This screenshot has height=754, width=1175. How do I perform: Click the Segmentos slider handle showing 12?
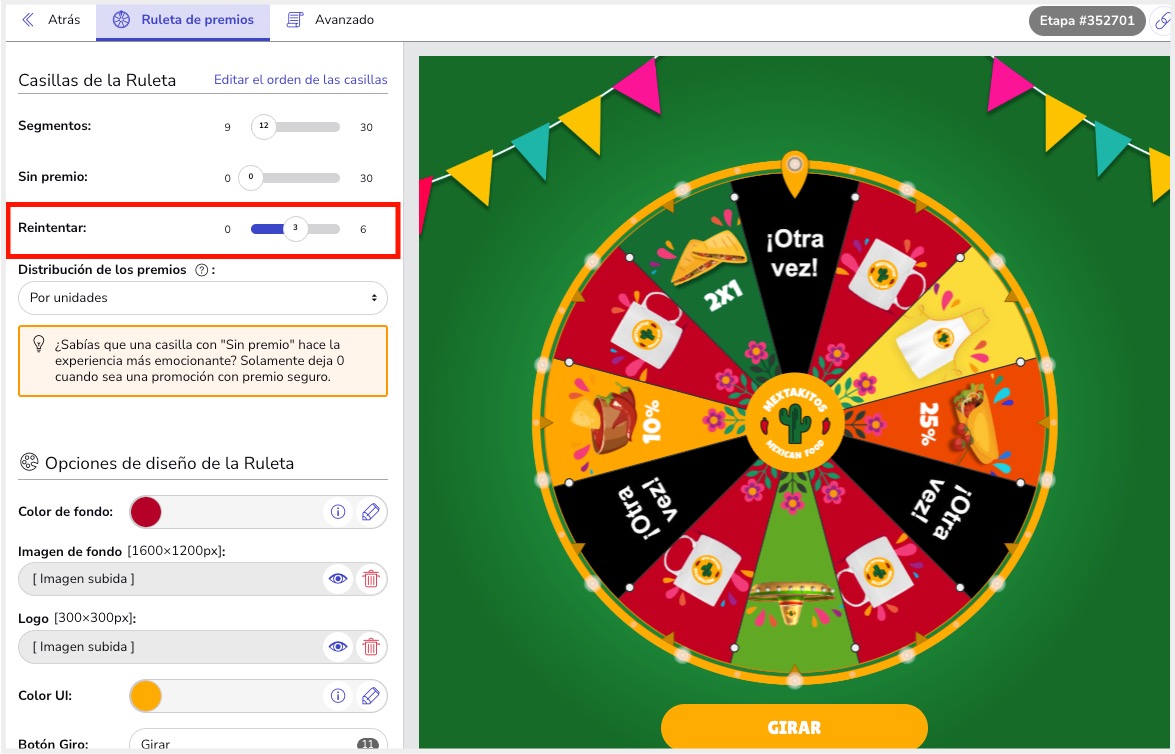tap(263, 126)
